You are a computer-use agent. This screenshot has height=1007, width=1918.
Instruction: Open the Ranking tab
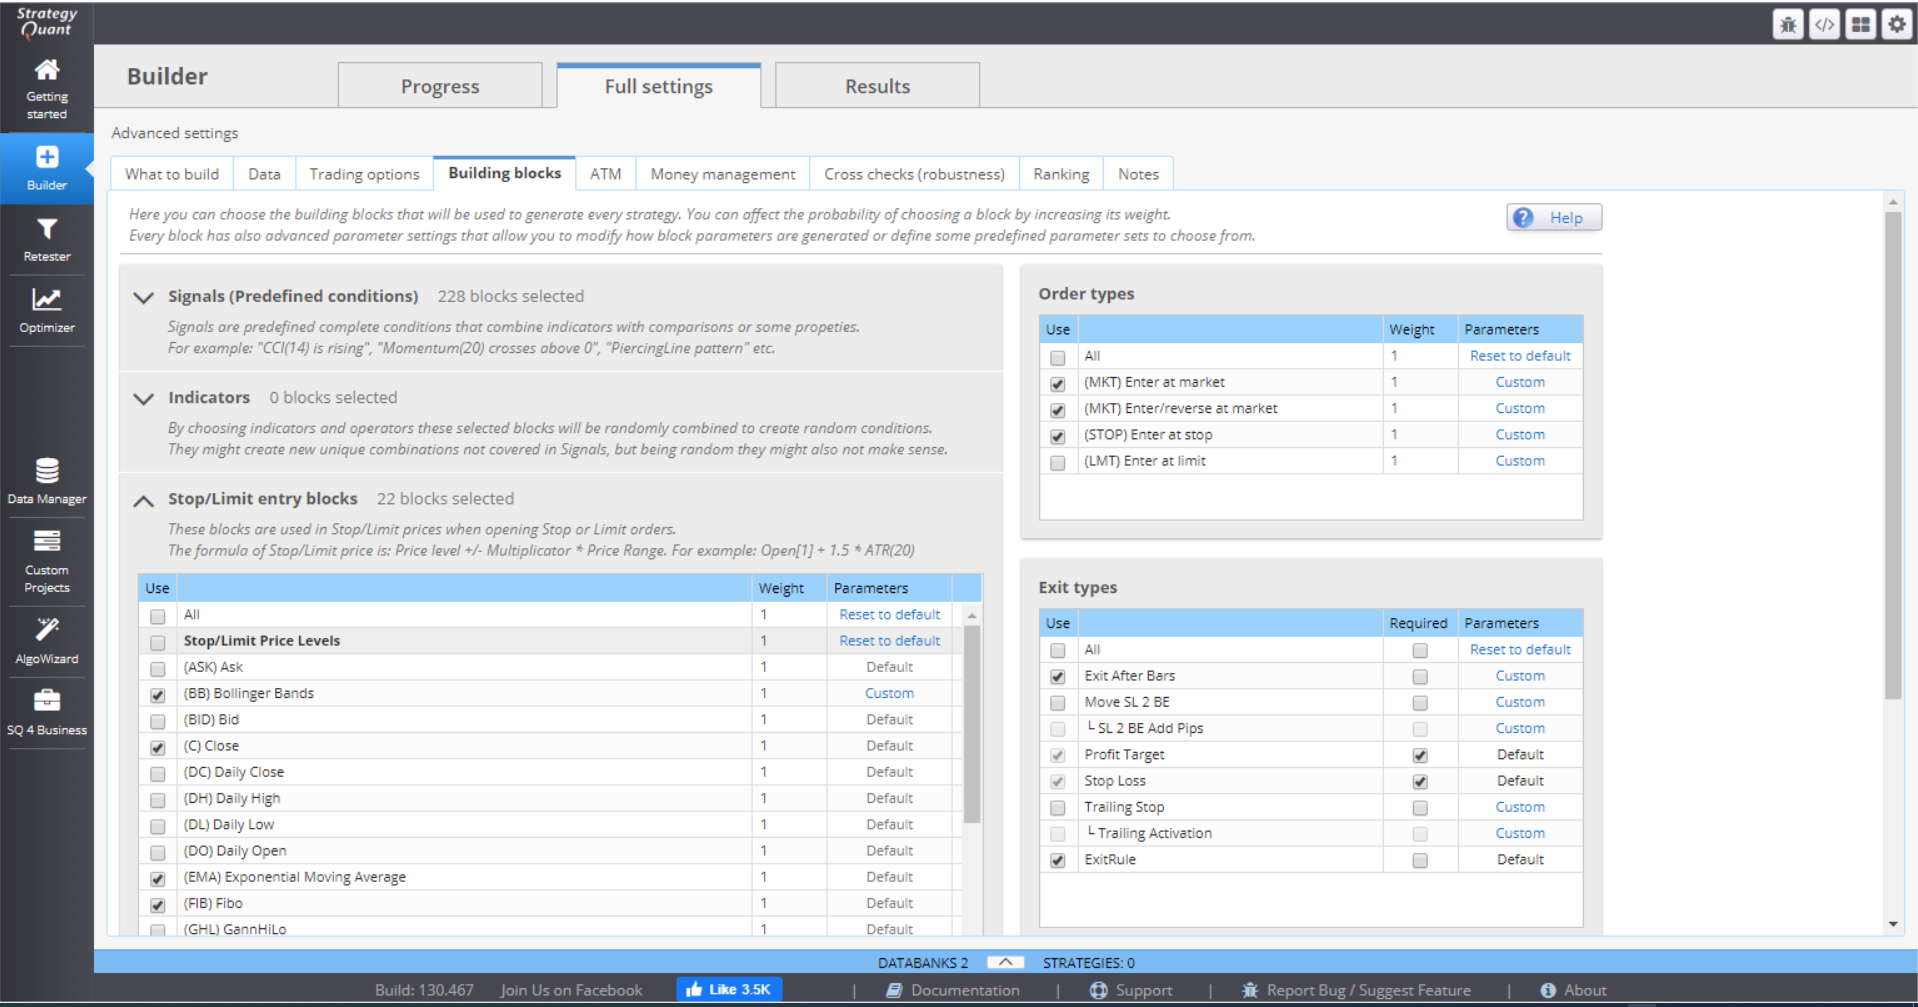[x=1061, y=174]
